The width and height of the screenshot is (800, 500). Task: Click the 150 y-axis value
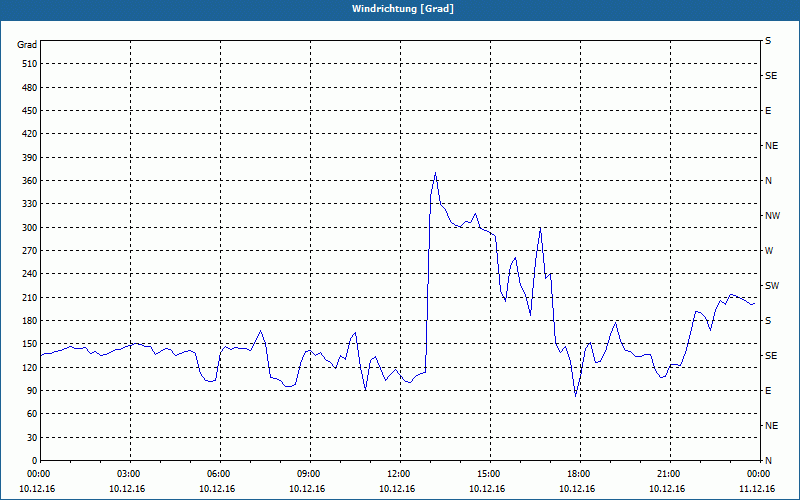[30, 343]
